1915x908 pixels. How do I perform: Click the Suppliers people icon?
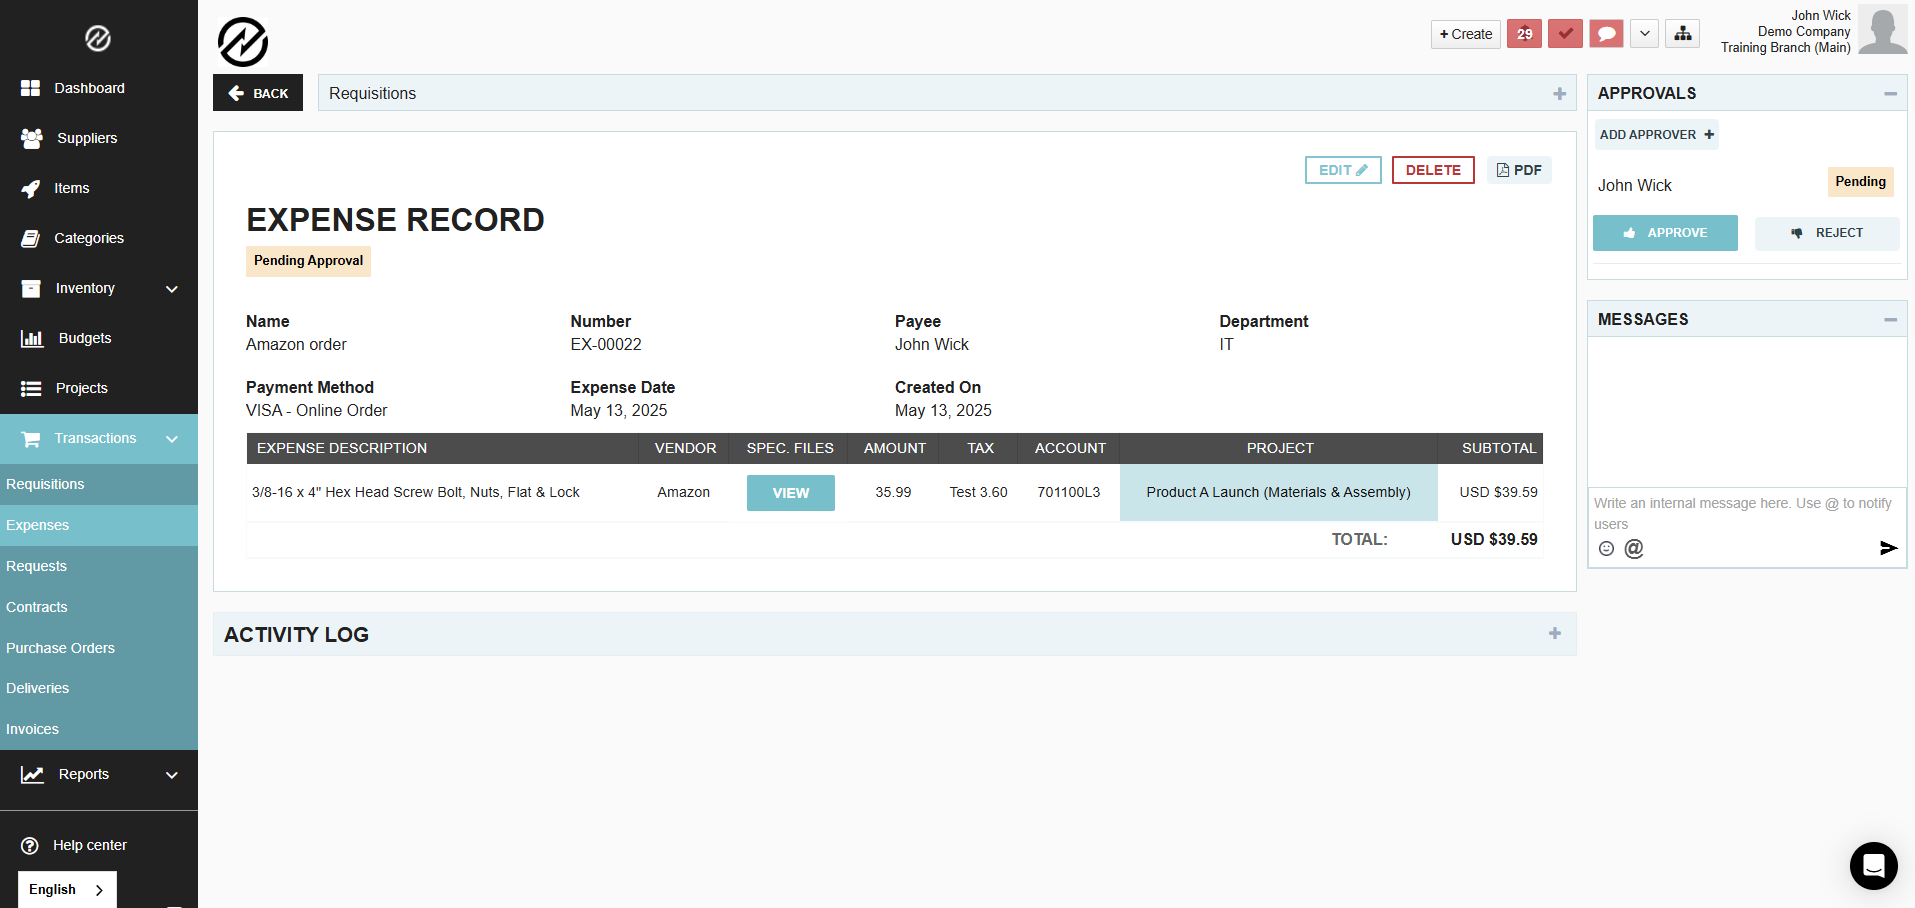click(32, 138)
